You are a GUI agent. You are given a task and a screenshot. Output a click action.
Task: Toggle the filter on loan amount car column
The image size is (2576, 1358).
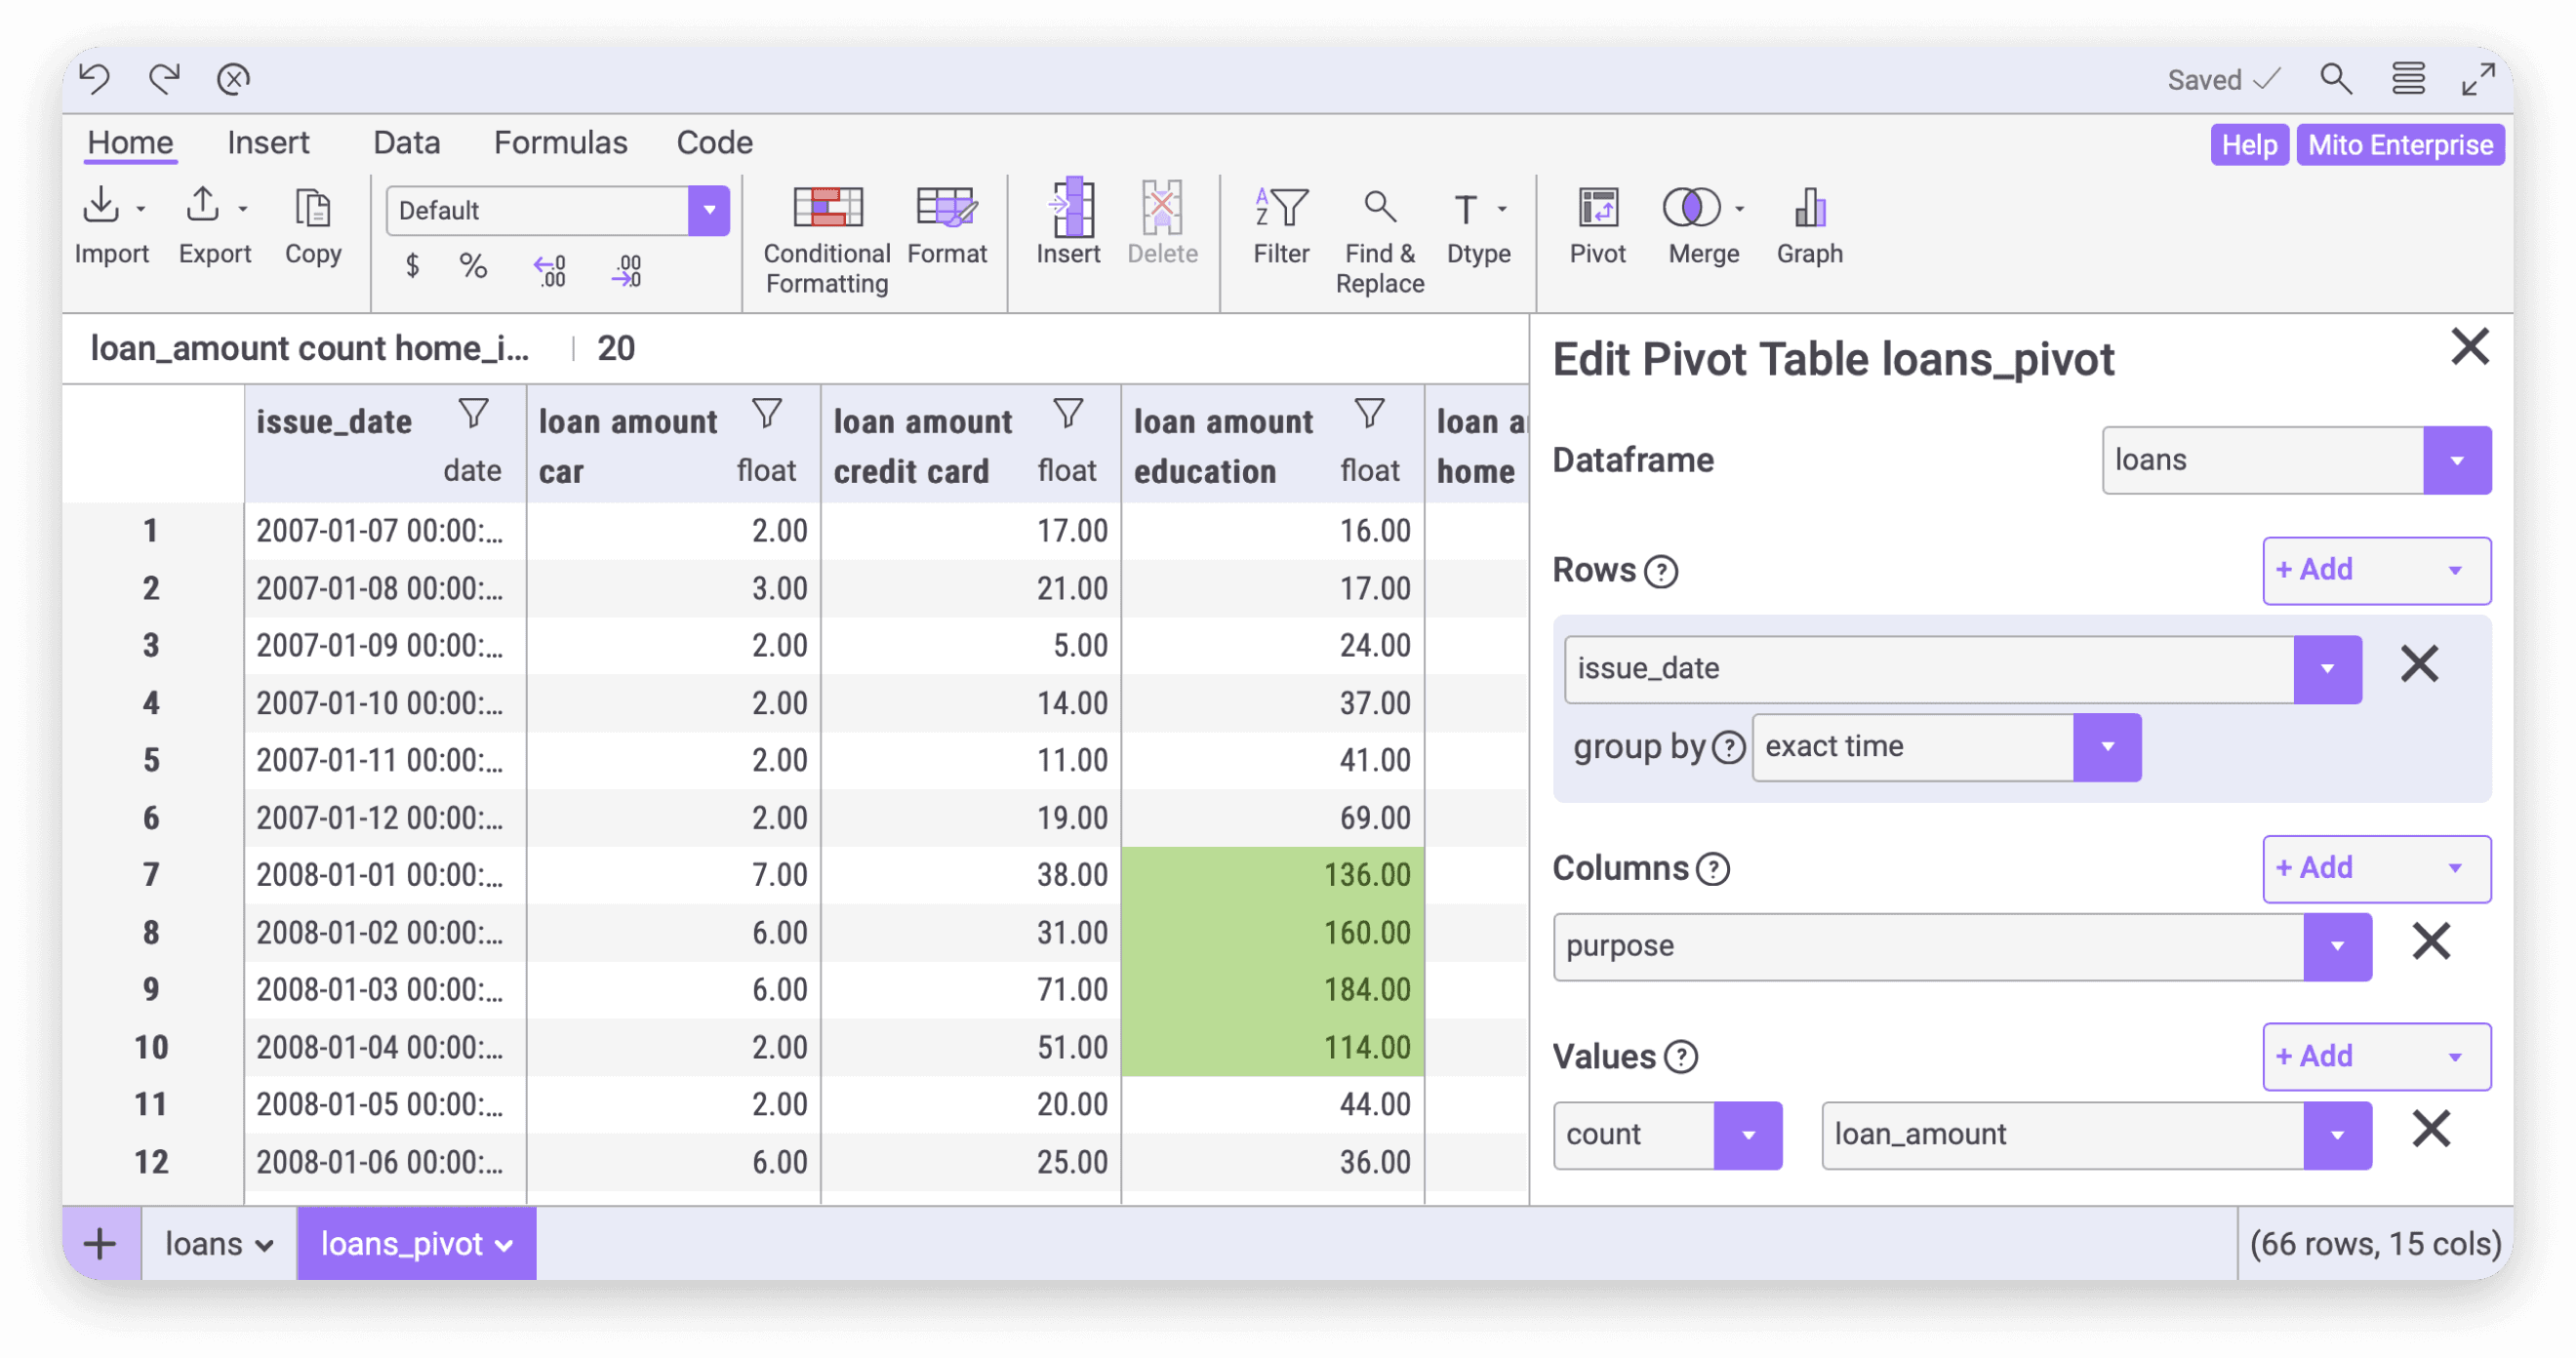(x=767, y=412)
